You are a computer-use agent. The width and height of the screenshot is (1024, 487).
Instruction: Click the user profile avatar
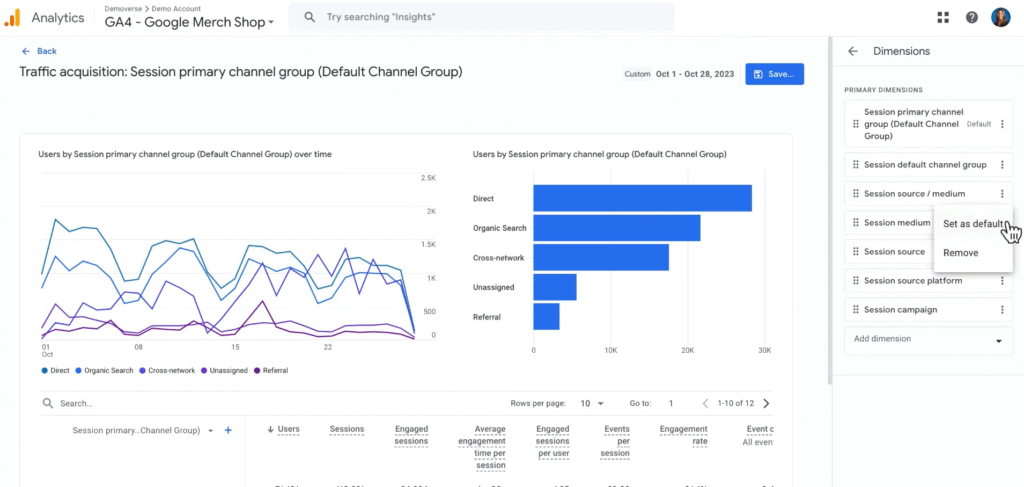coord(1000,18)
